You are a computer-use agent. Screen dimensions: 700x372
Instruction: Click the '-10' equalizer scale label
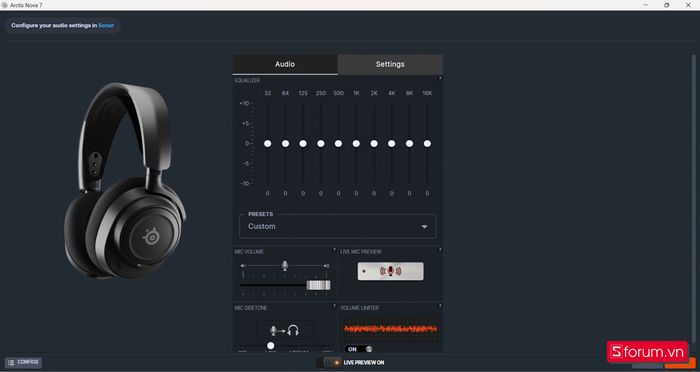pos(245,184)
